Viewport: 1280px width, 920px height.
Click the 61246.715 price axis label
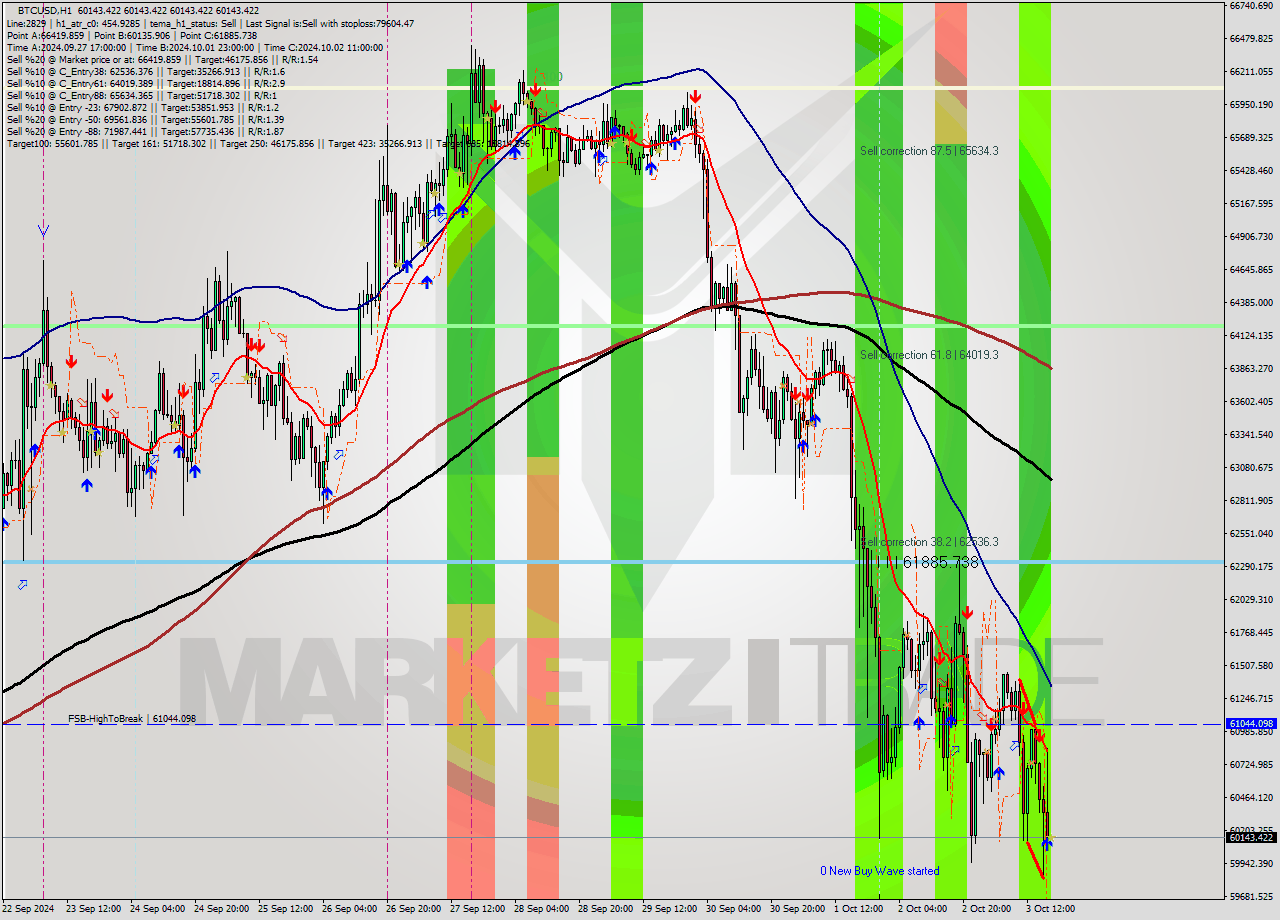pos(1251,698)
